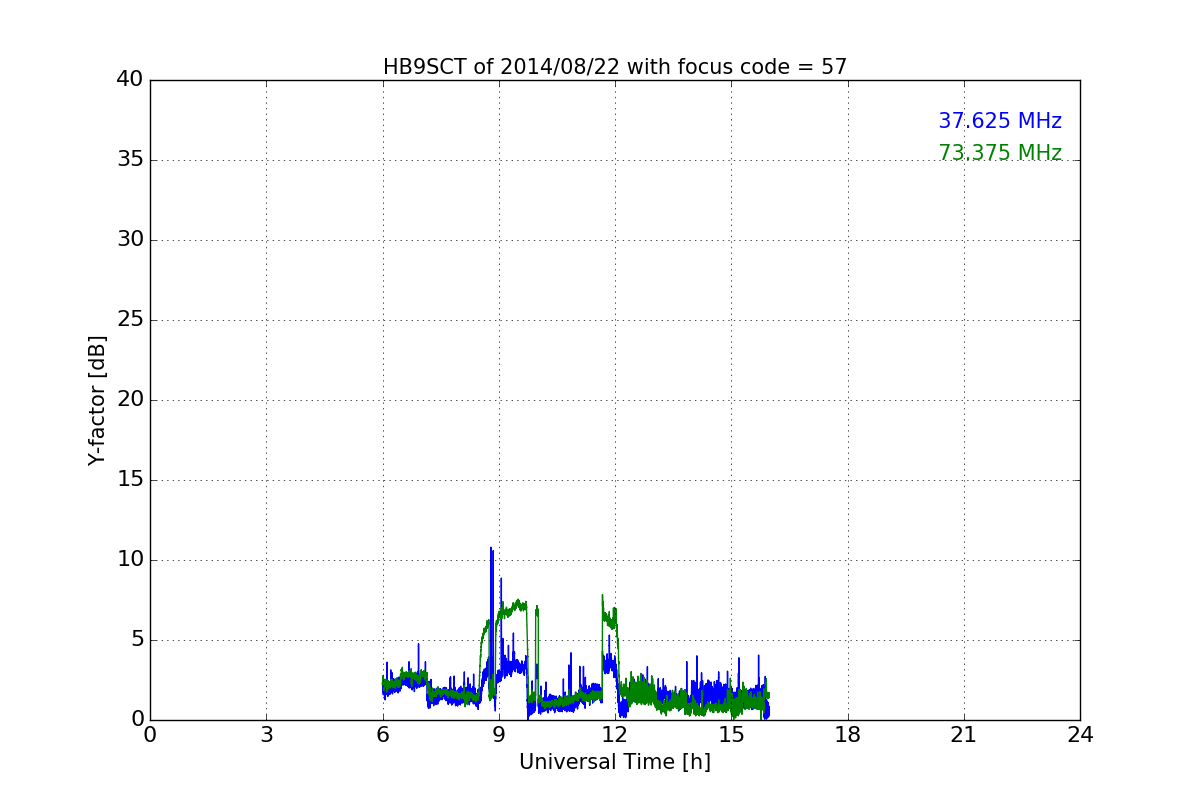Click the x-axis tick label 9
The width and height of the screenshot is (1200, 800).
(499, 735)
